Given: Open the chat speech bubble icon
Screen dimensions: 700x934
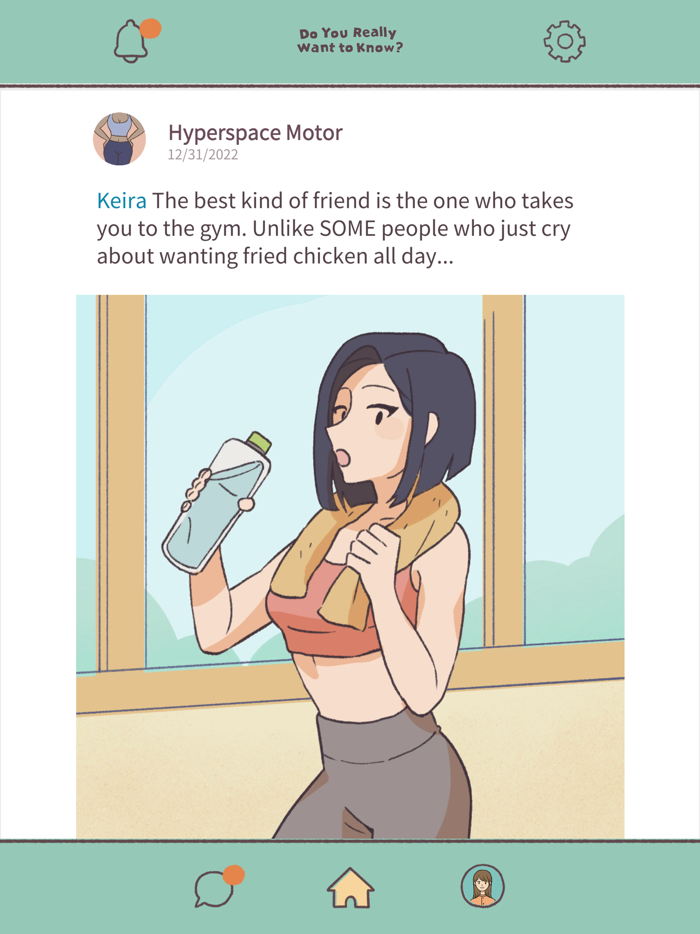Looking at the screenshot, I should click(213, 889).
